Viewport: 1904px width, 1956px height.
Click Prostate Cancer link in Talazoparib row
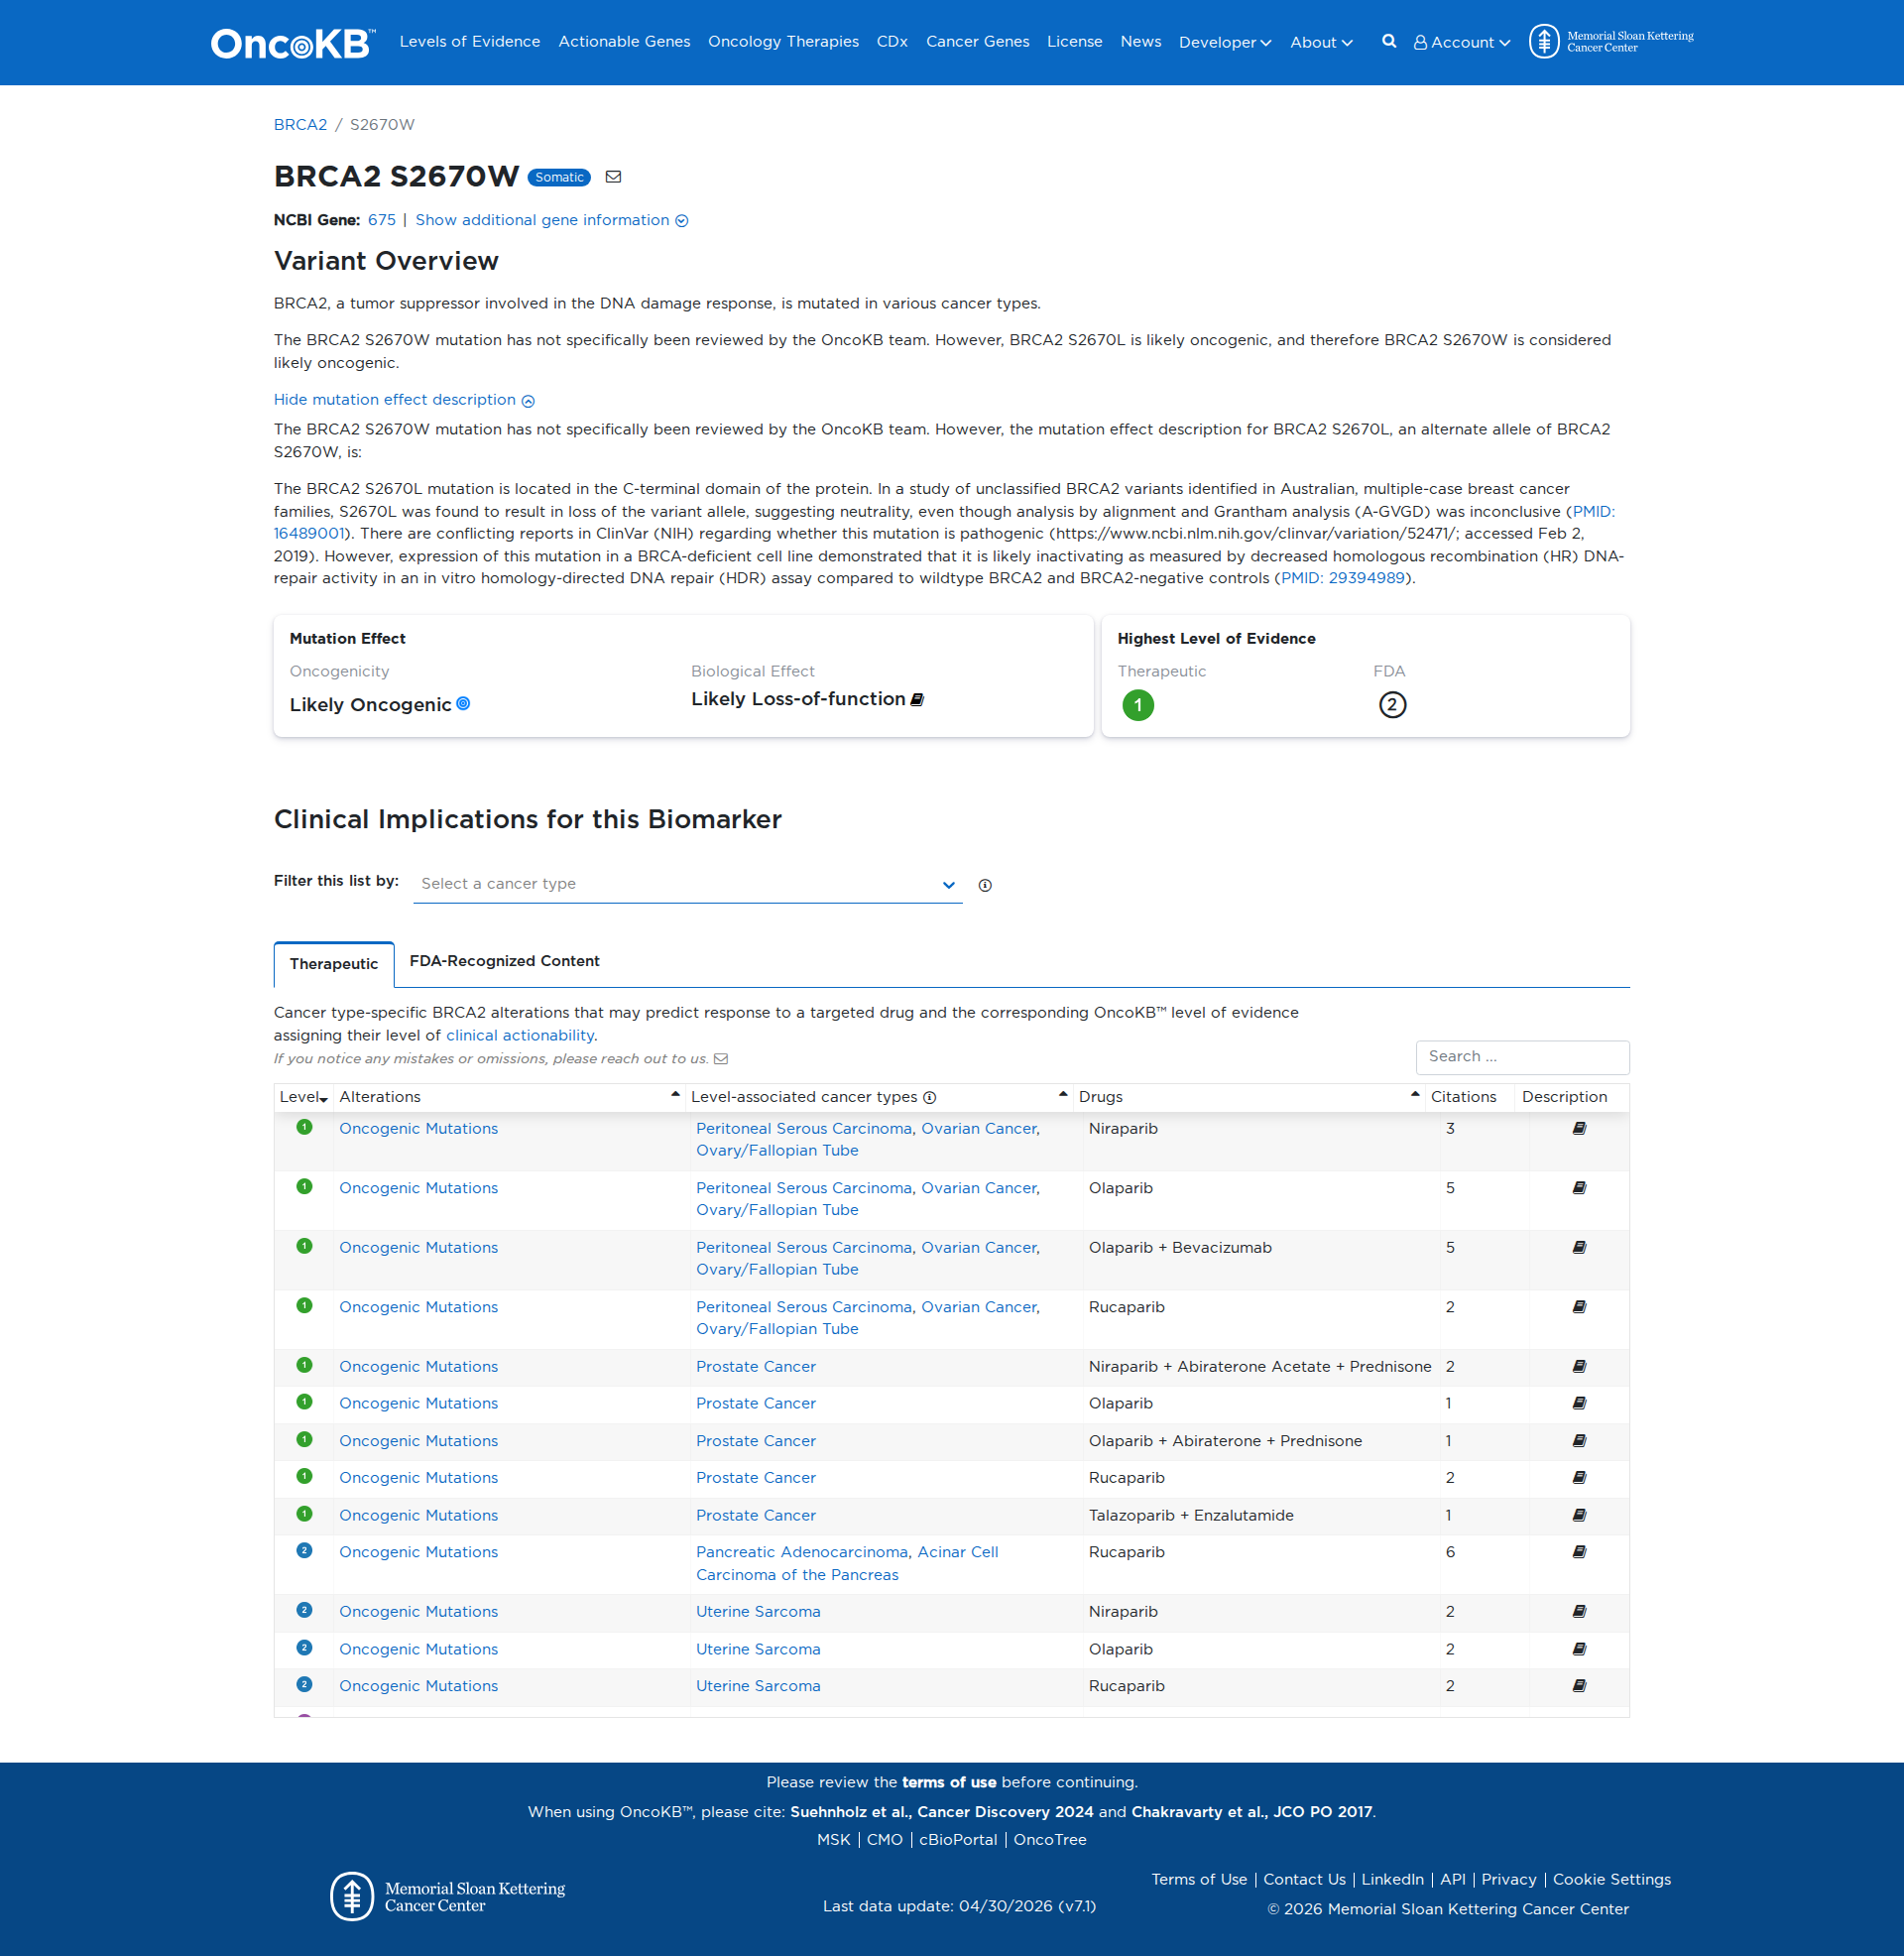756,1516
